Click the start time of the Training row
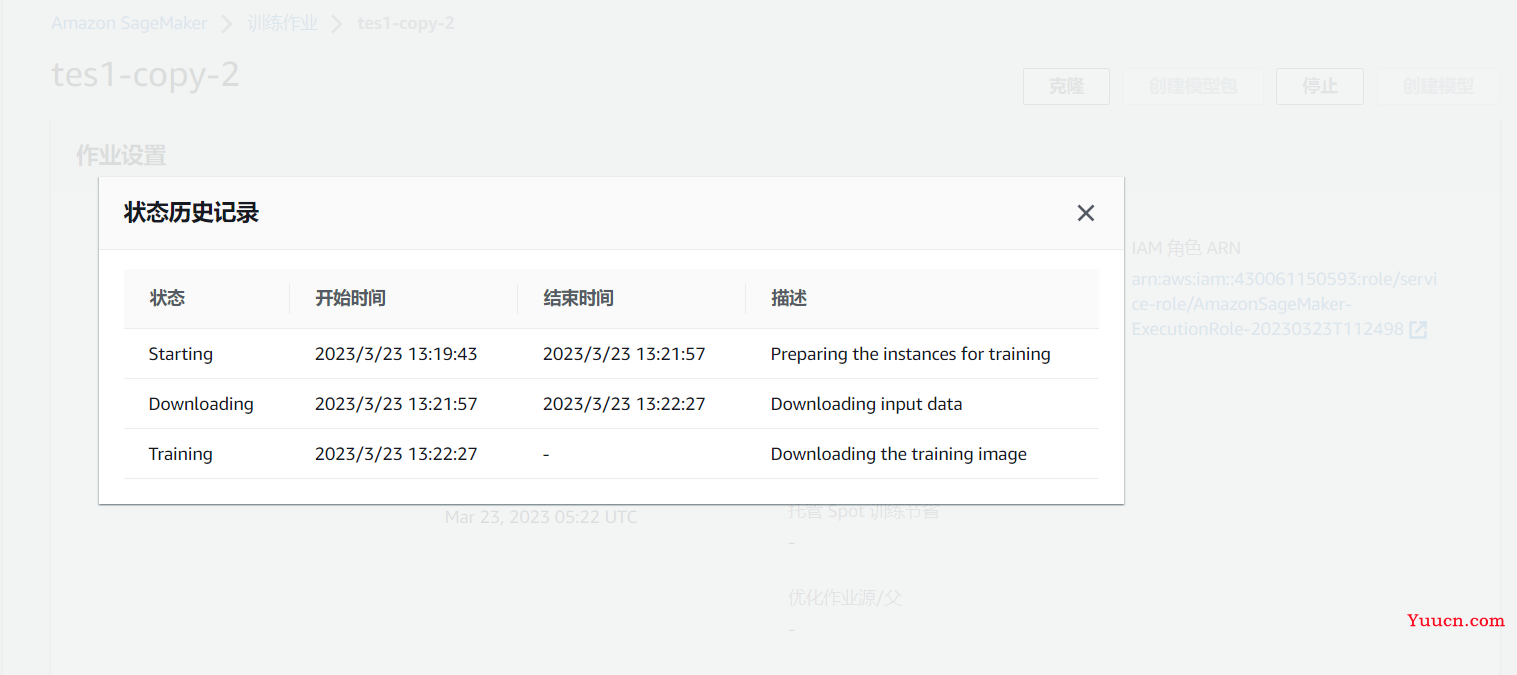Viewport: 1517px width, 675px height. pyautogui.click(x=396, y=454)
